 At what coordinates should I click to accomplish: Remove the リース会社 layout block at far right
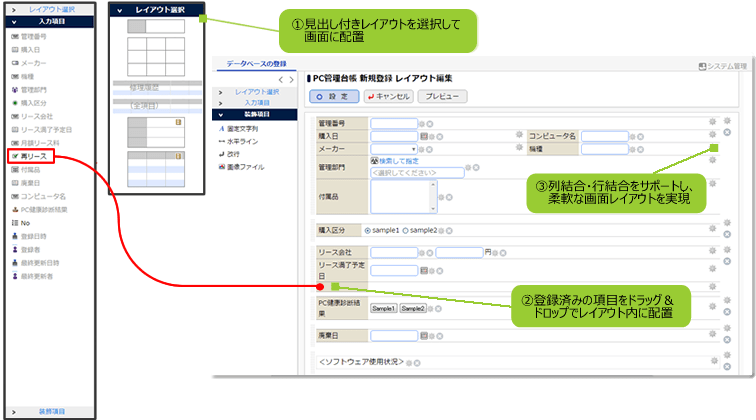tap(727, 261)
